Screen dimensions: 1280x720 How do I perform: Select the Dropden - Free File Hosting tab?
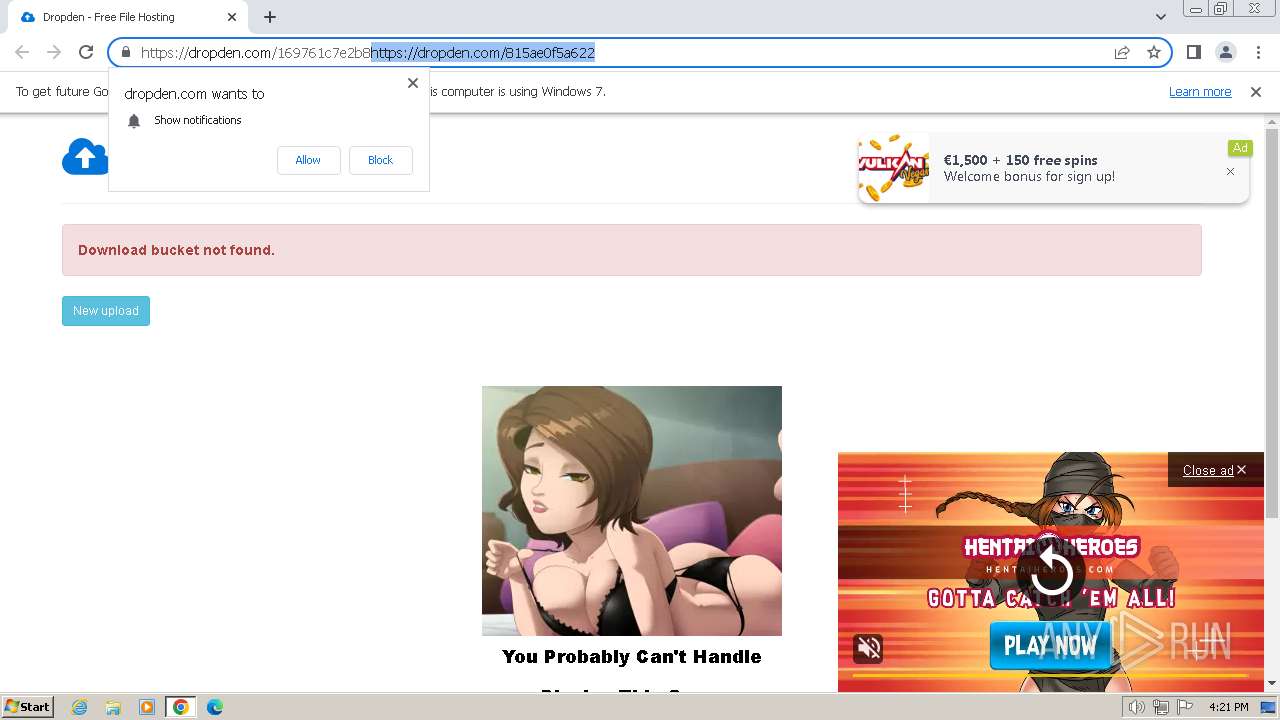pos(127,17)
